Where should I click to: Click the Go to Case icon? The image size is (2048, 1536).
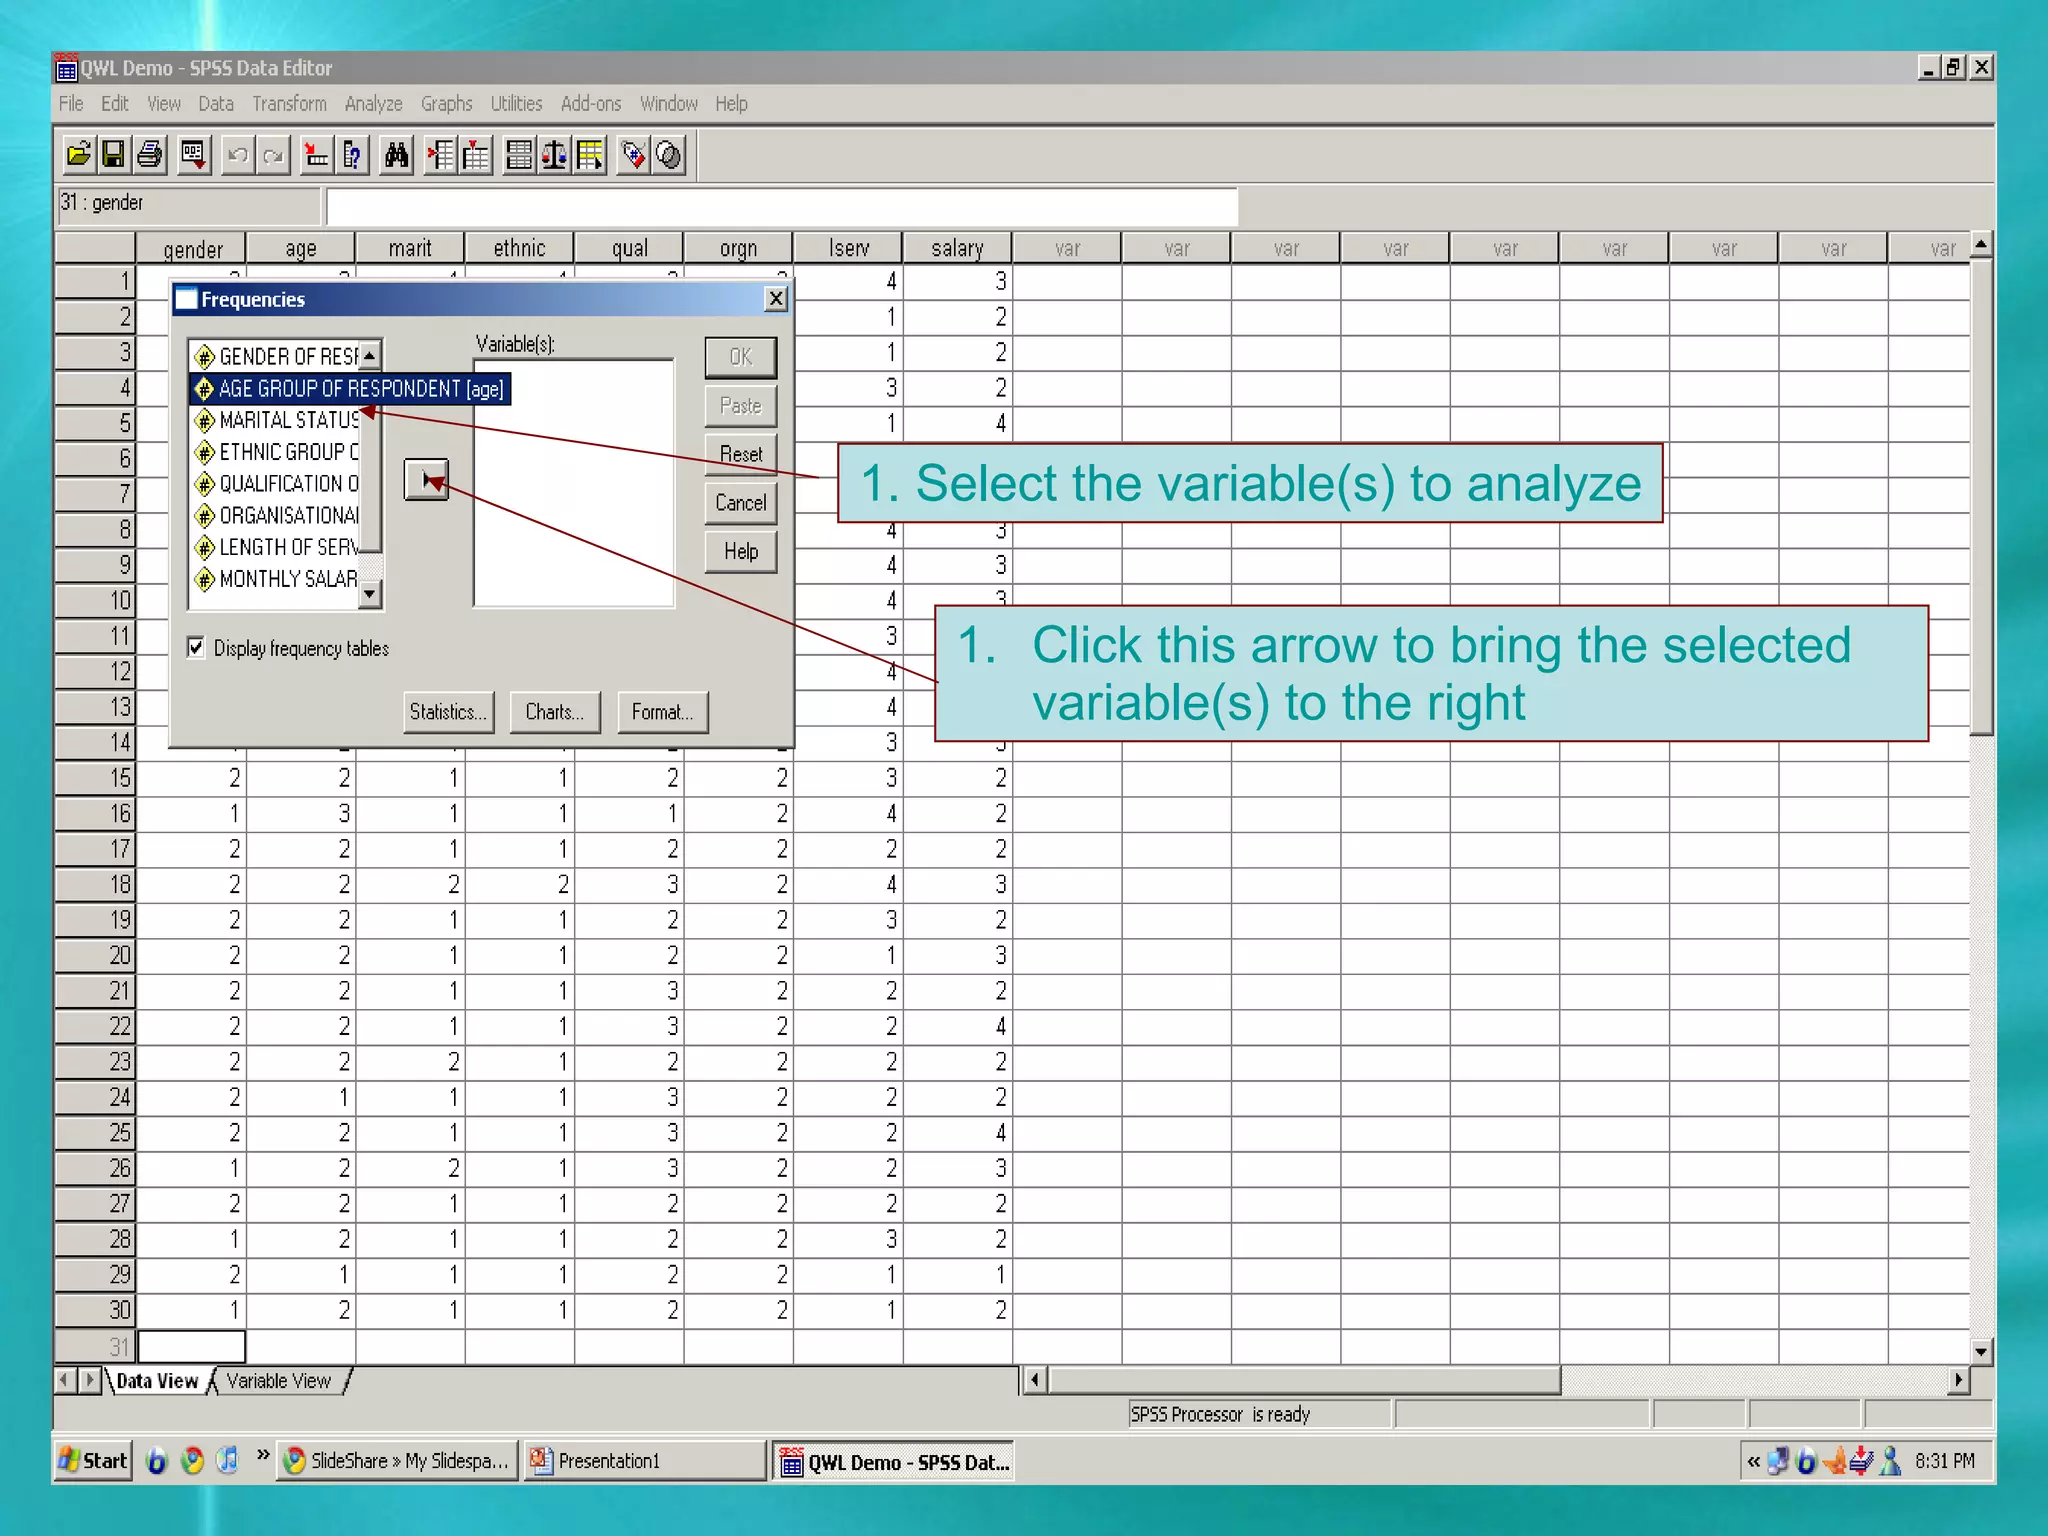(317, 155)
